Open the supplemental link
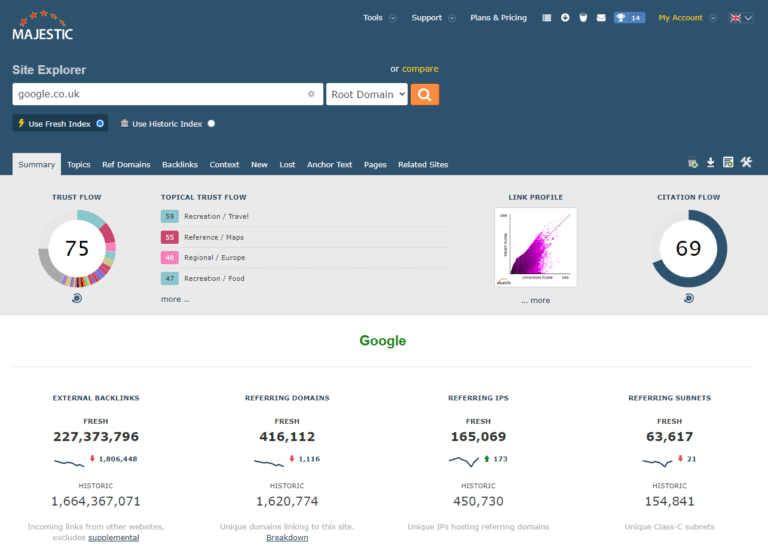The width and height of the screenshot is (768, 548). [x=114, y=538]
